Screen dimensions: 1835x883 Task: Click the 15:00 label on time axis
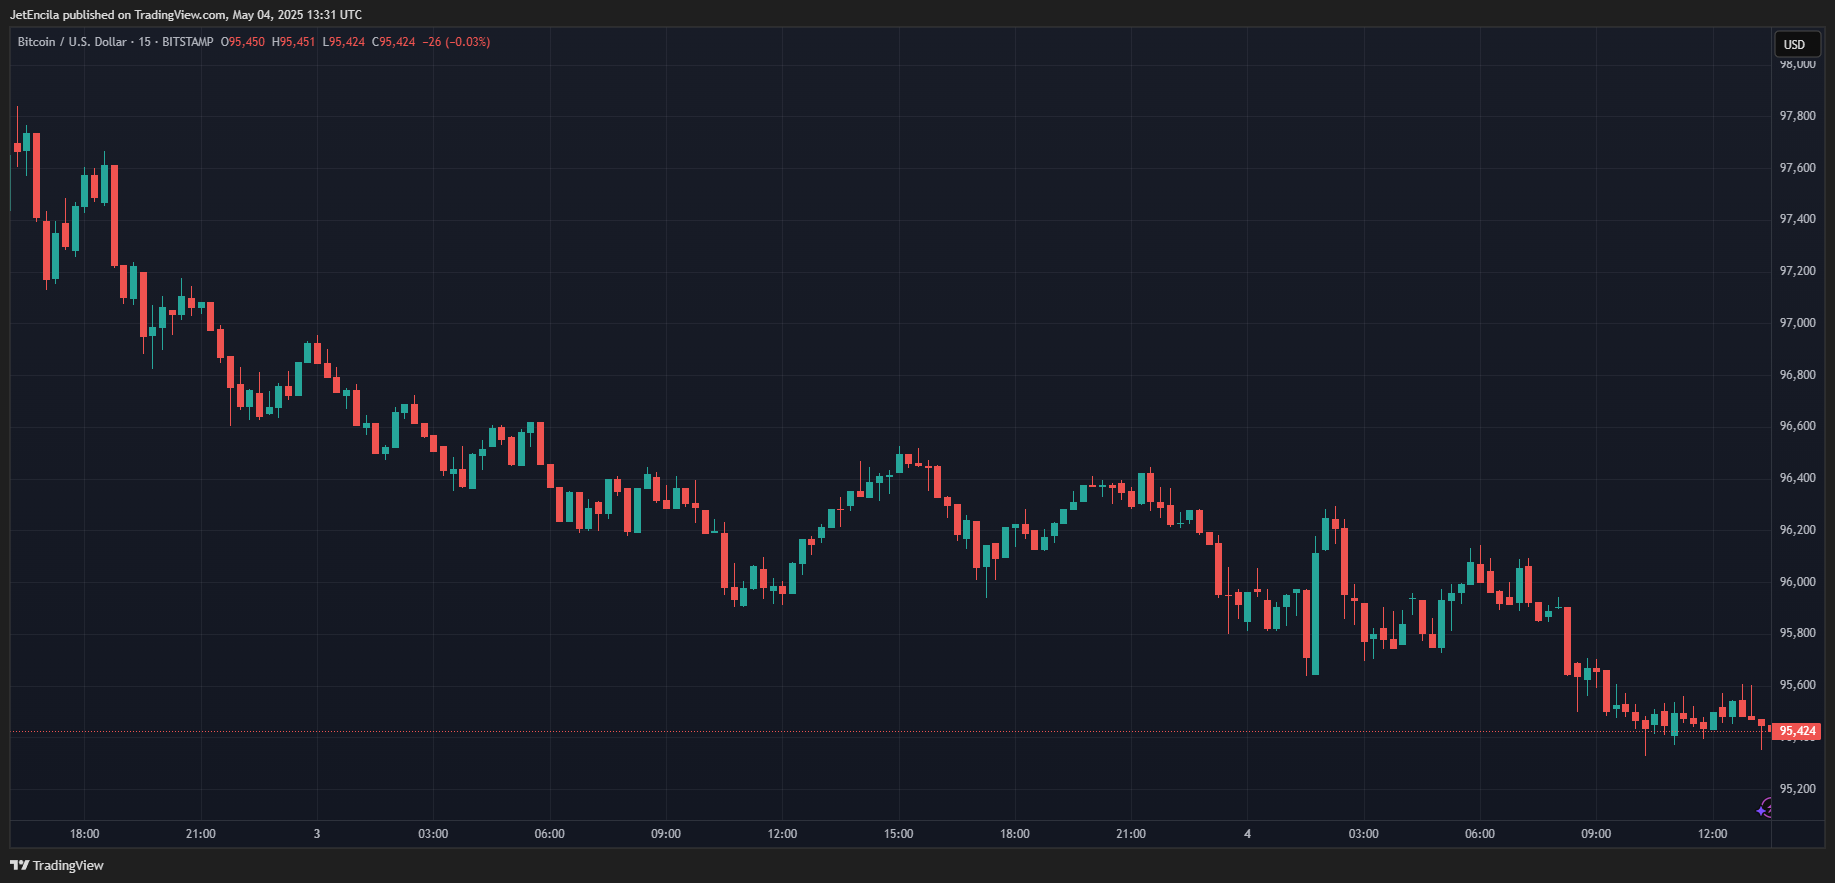pyautogui.click(x=898, y=834)
